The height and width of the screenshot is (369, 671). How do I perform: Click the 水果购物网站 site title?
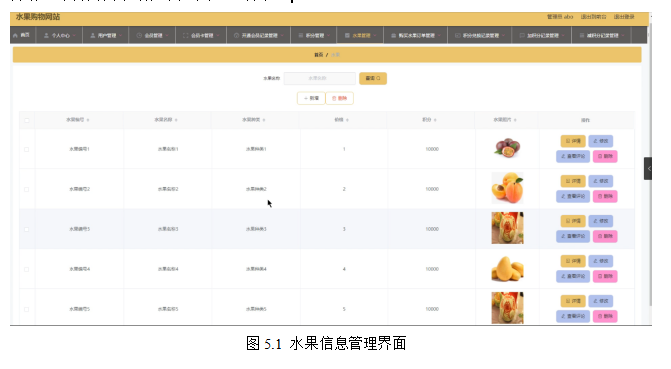tap(38, 17)
